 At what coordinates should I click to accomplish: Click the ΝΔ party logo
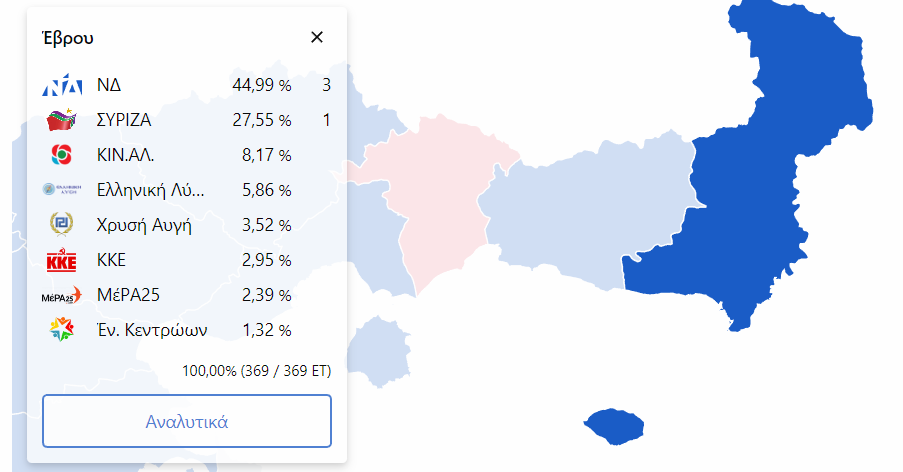pyautogui.click(x=61, y=86)
